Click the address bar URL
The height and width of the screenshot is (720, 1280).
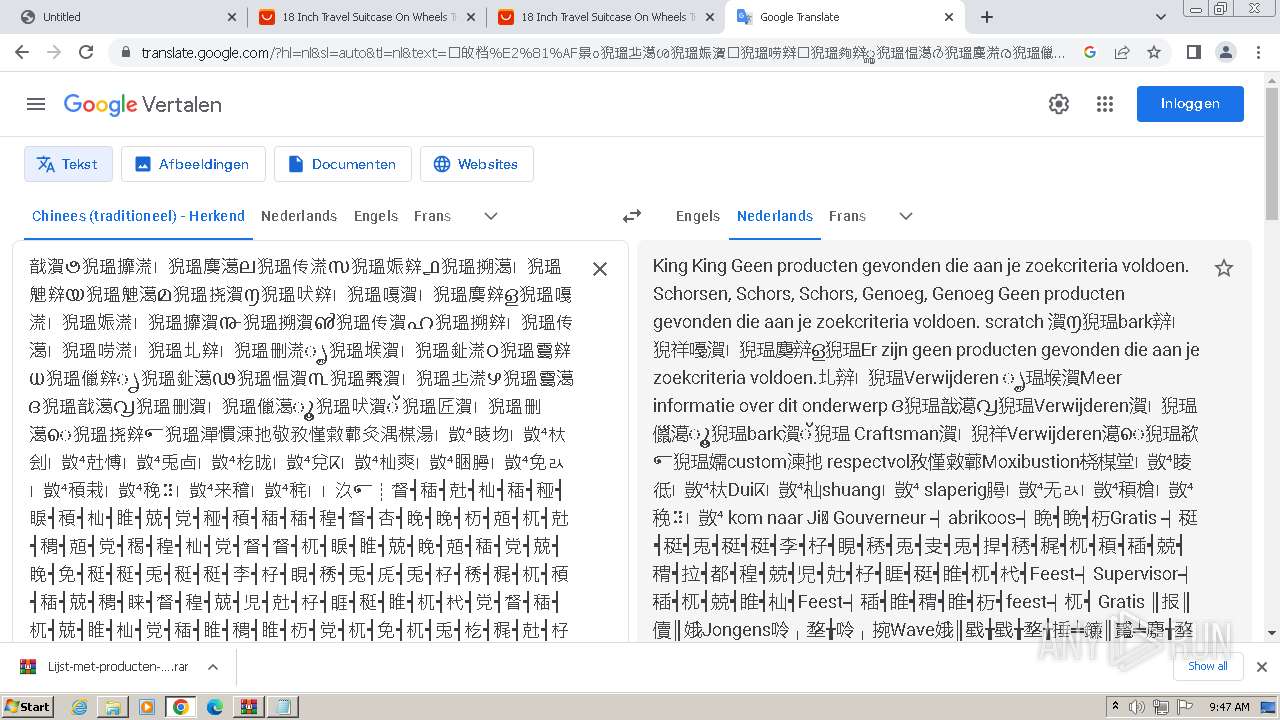(603, 52)
